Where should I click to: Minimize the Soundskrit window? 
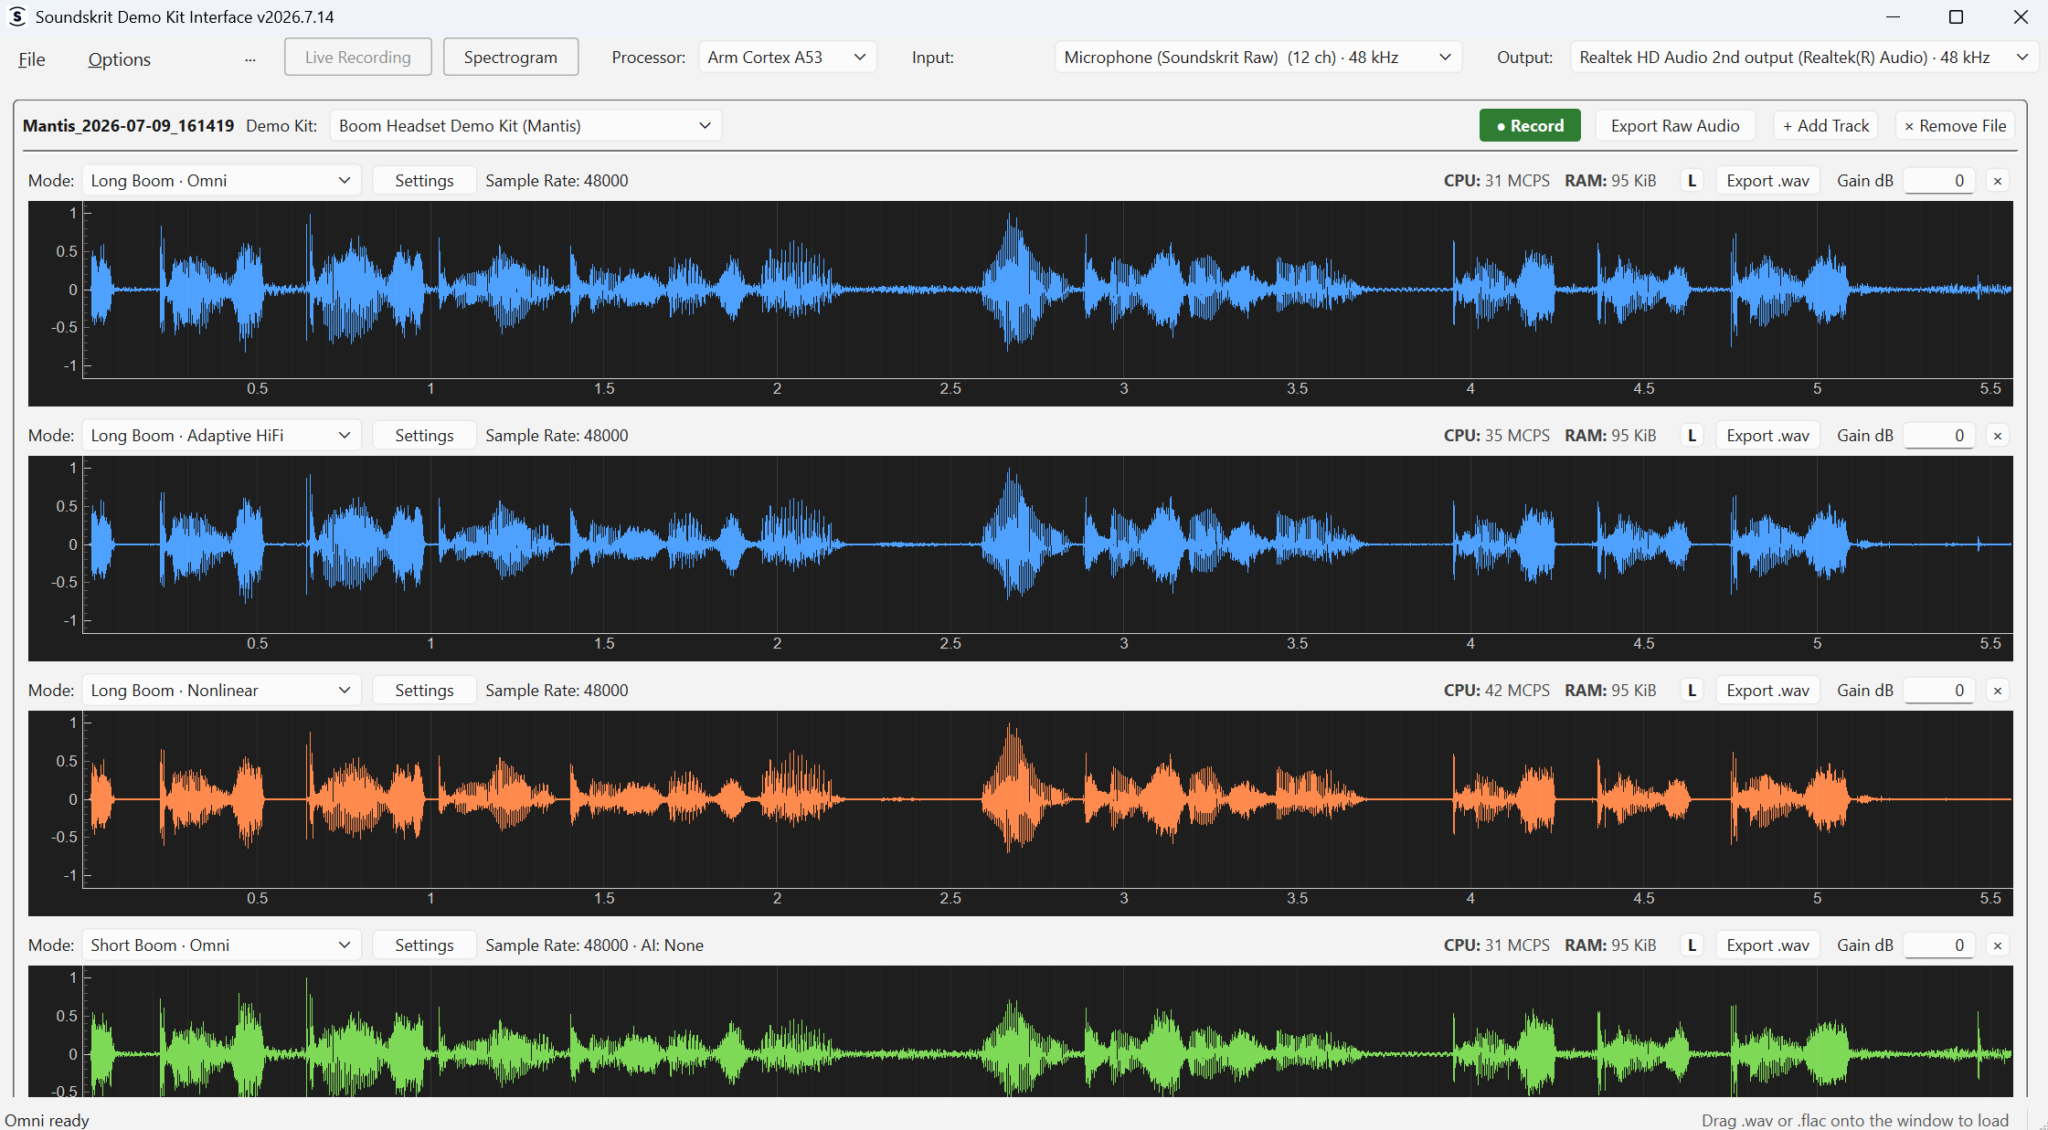click(x=1892, y=17)
